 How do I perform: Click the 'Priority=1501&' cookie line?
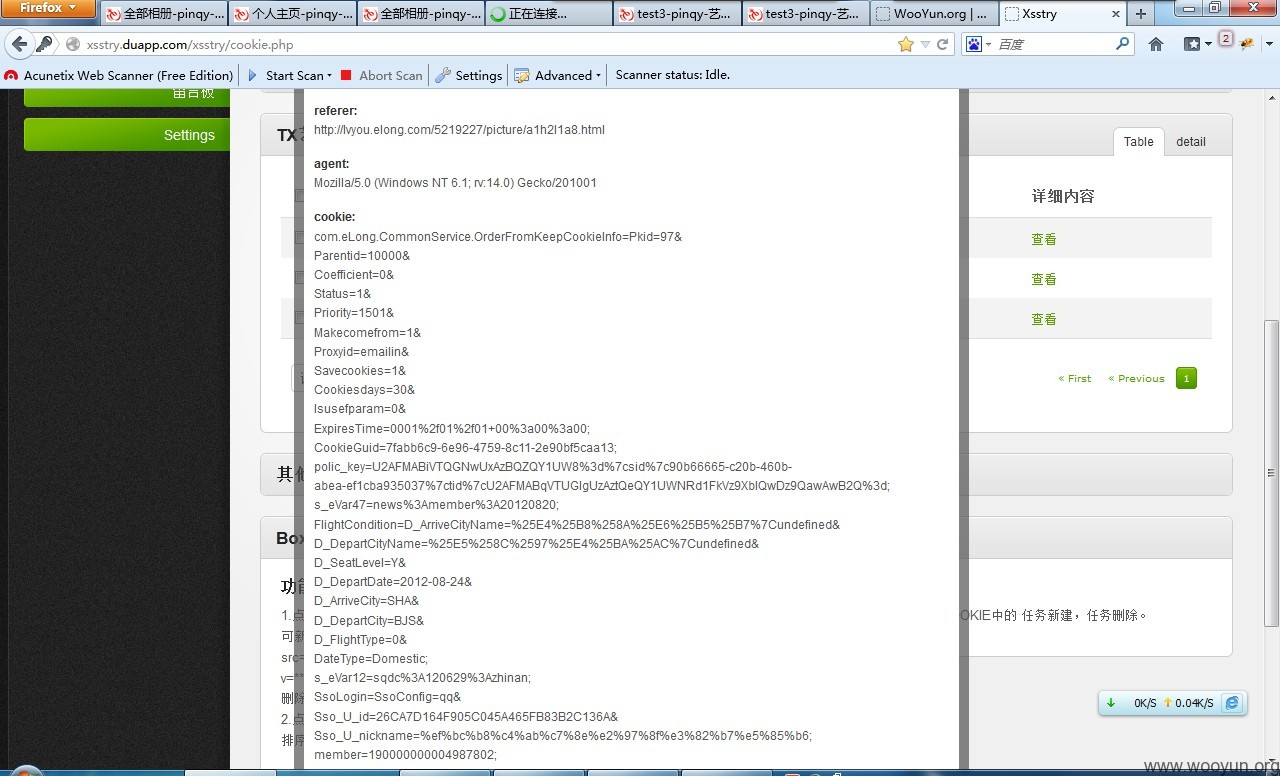point(354,313)
